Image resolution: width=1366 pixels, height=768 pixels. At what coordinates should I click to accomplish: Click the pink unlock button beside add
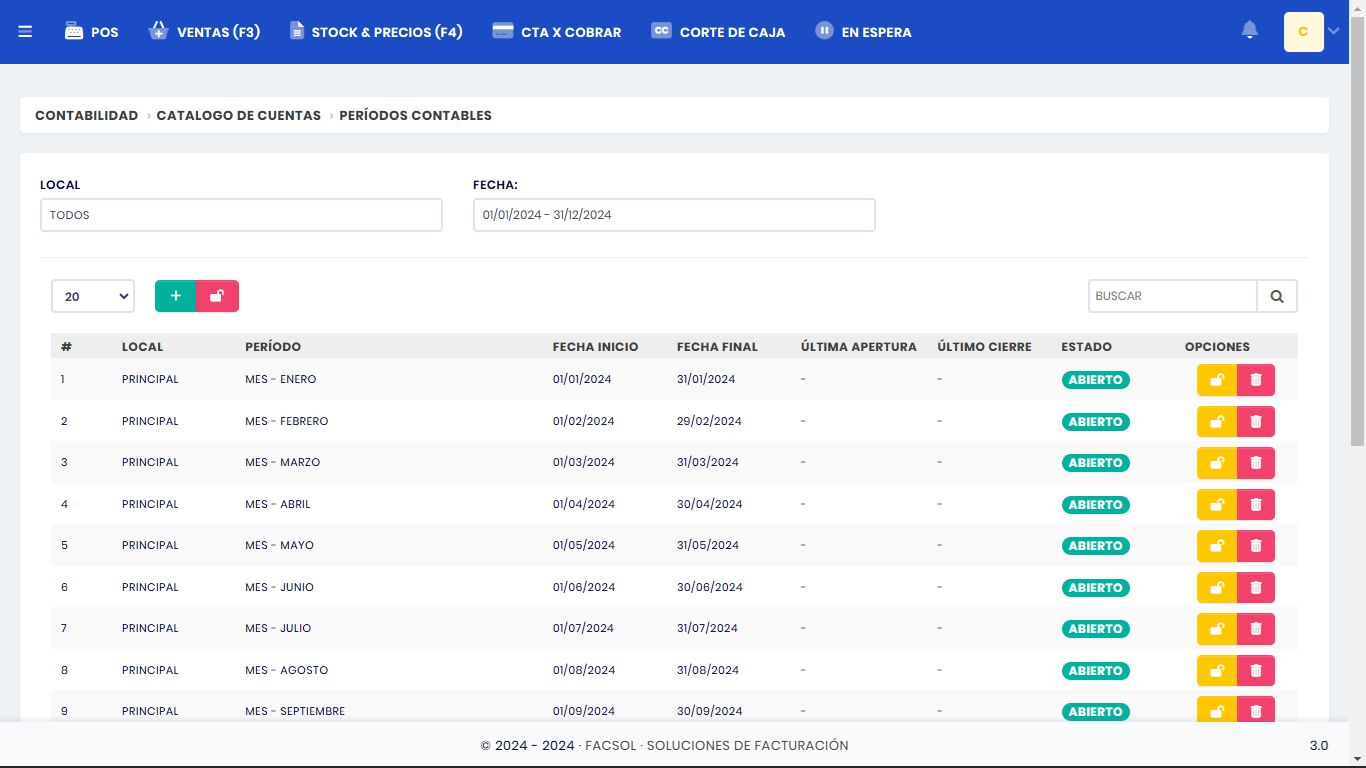point(217,296)
